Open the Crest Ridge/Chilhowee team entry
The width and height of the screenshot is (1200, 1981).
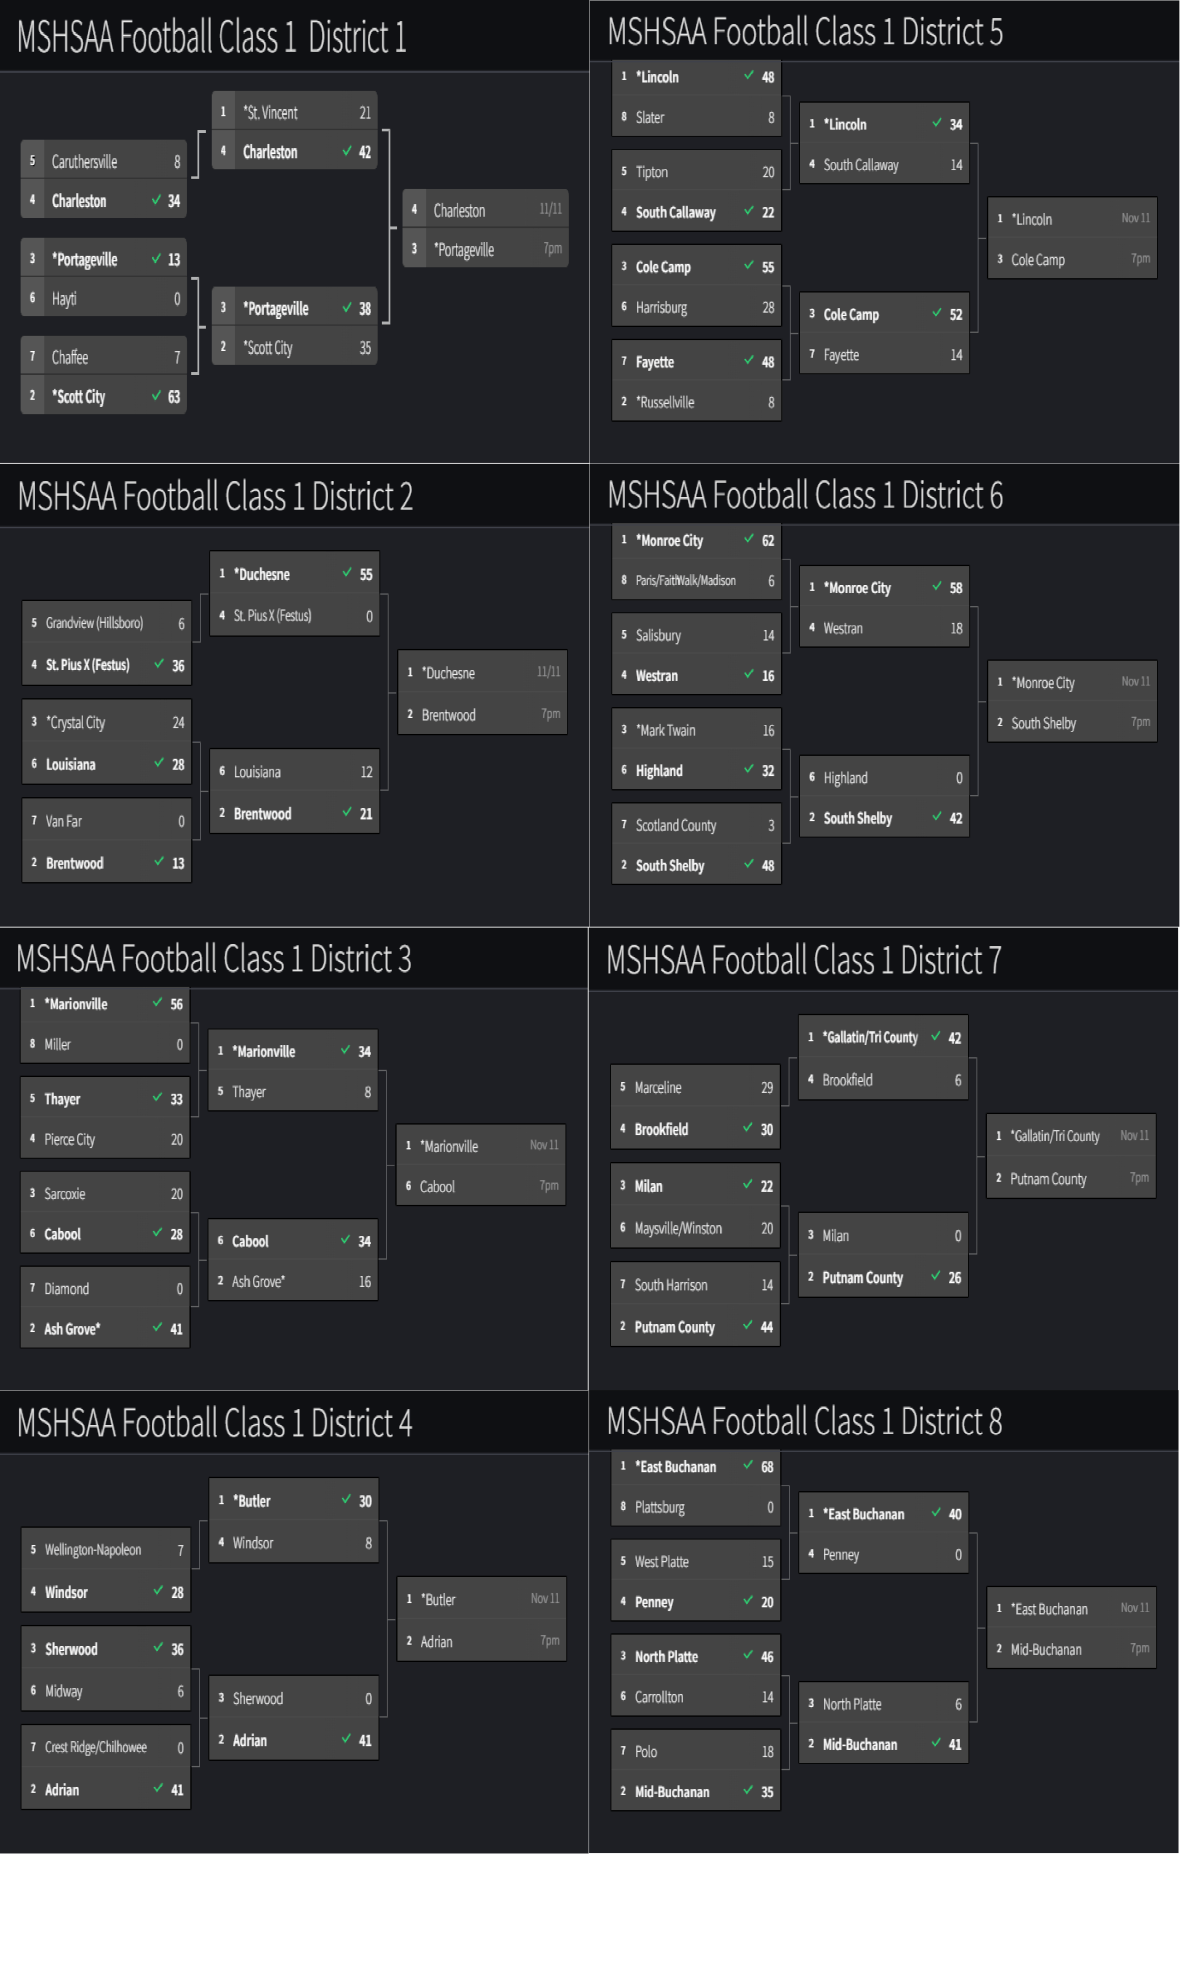click(96, 1747)
